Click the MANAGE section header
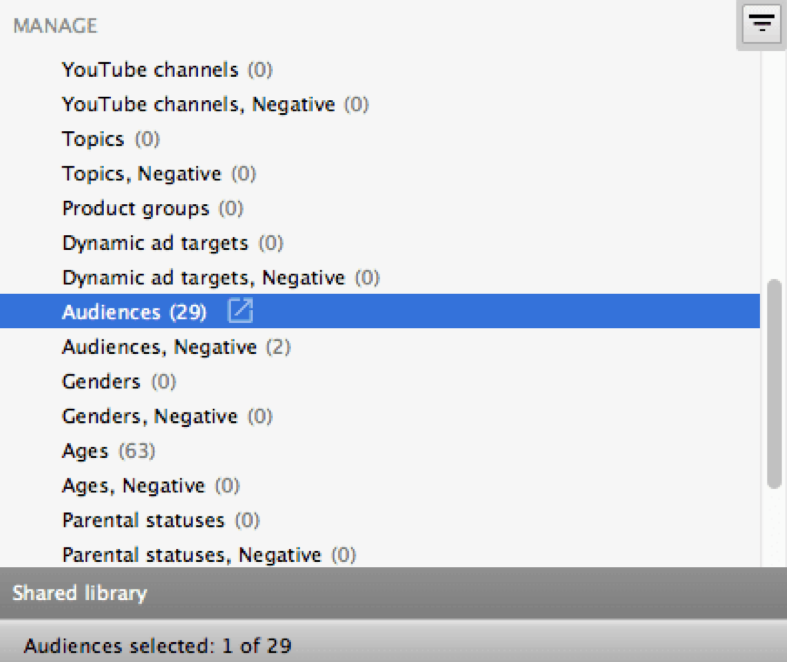Viewport: 787px width, 662px height. coord(55,25)
